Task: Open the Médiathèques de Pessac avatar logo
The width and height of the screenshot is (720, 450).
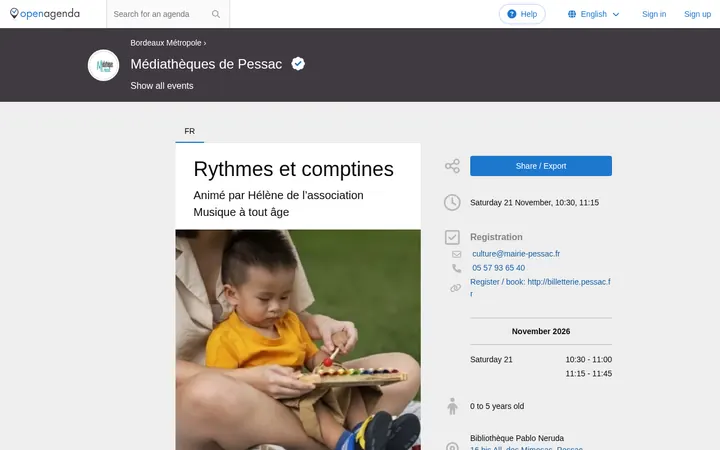Action: pyautogui.click(x=103, y=65)
